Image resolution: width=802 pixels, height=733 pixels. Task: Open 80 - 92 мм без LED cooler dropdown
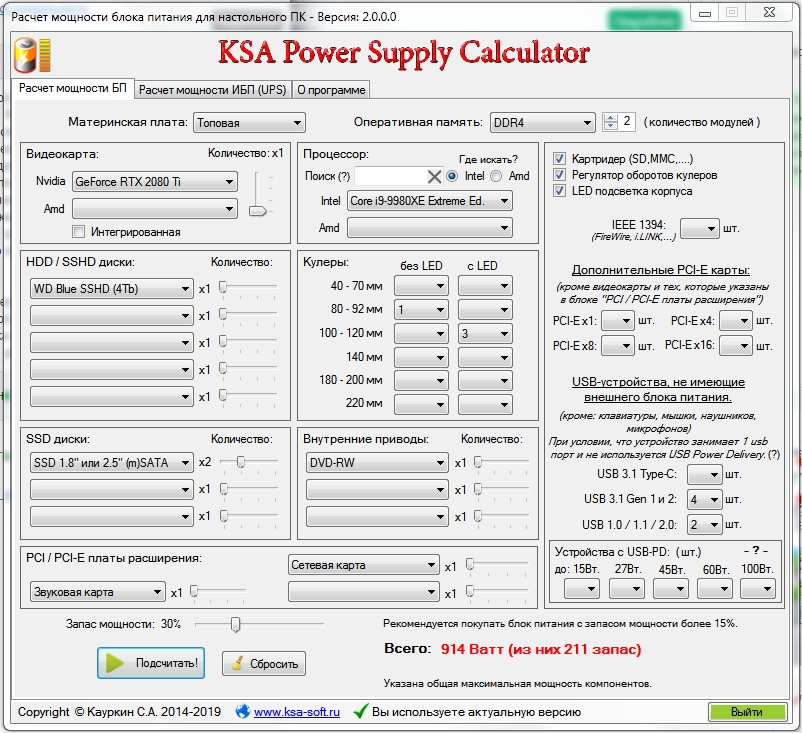click(x=421, y=309)
